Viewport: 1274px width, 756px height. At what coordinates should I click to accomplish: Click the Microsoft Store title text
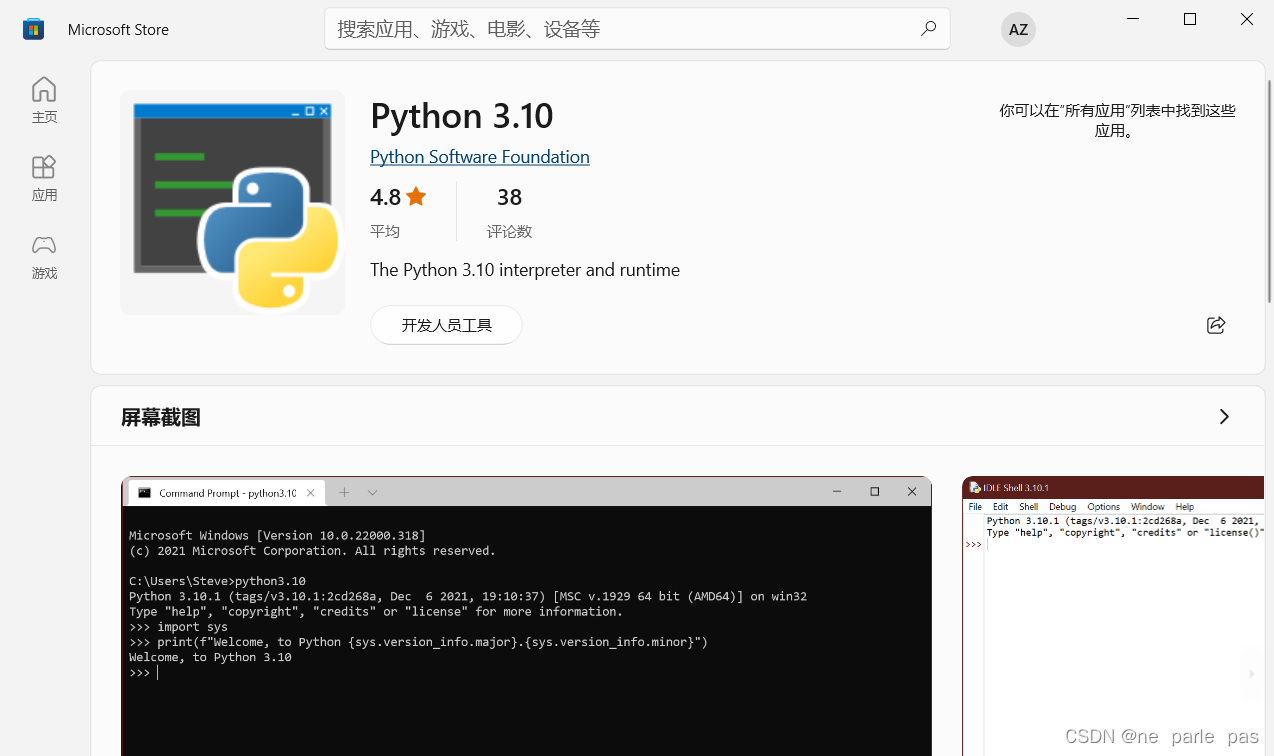click(118, 30)
